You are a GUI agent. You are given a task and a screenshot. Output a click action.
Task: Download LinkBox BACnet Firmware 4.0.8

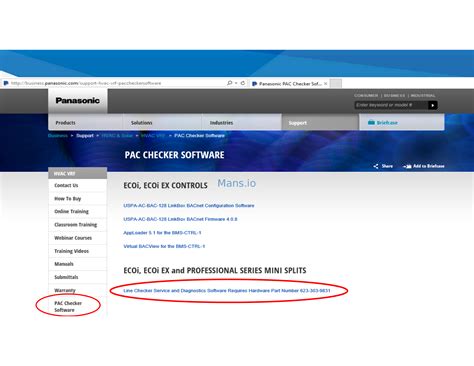pos(180,219)
